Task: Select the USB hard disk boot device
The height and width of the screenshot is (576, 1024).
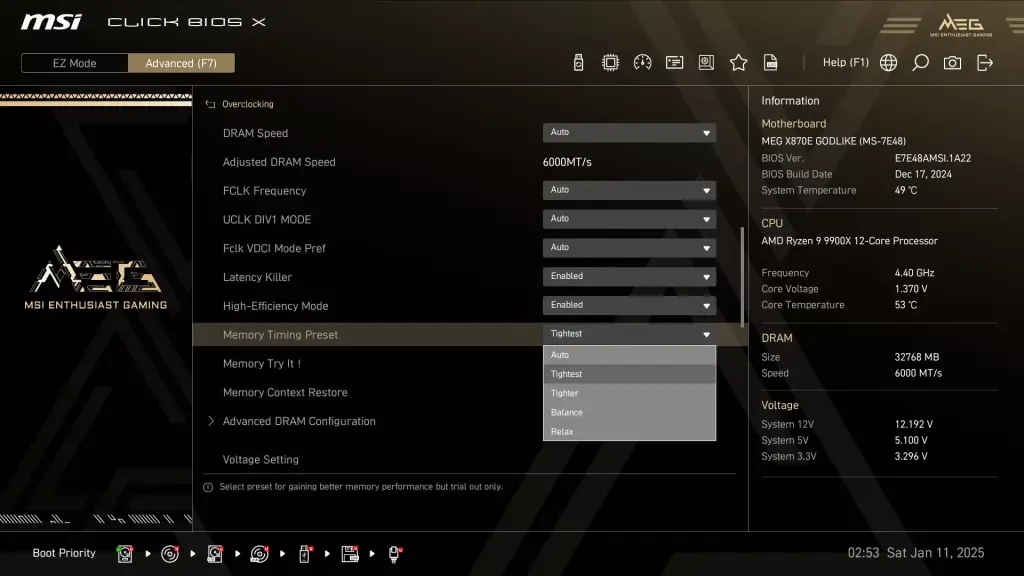Action: click(x=215, y=554)
